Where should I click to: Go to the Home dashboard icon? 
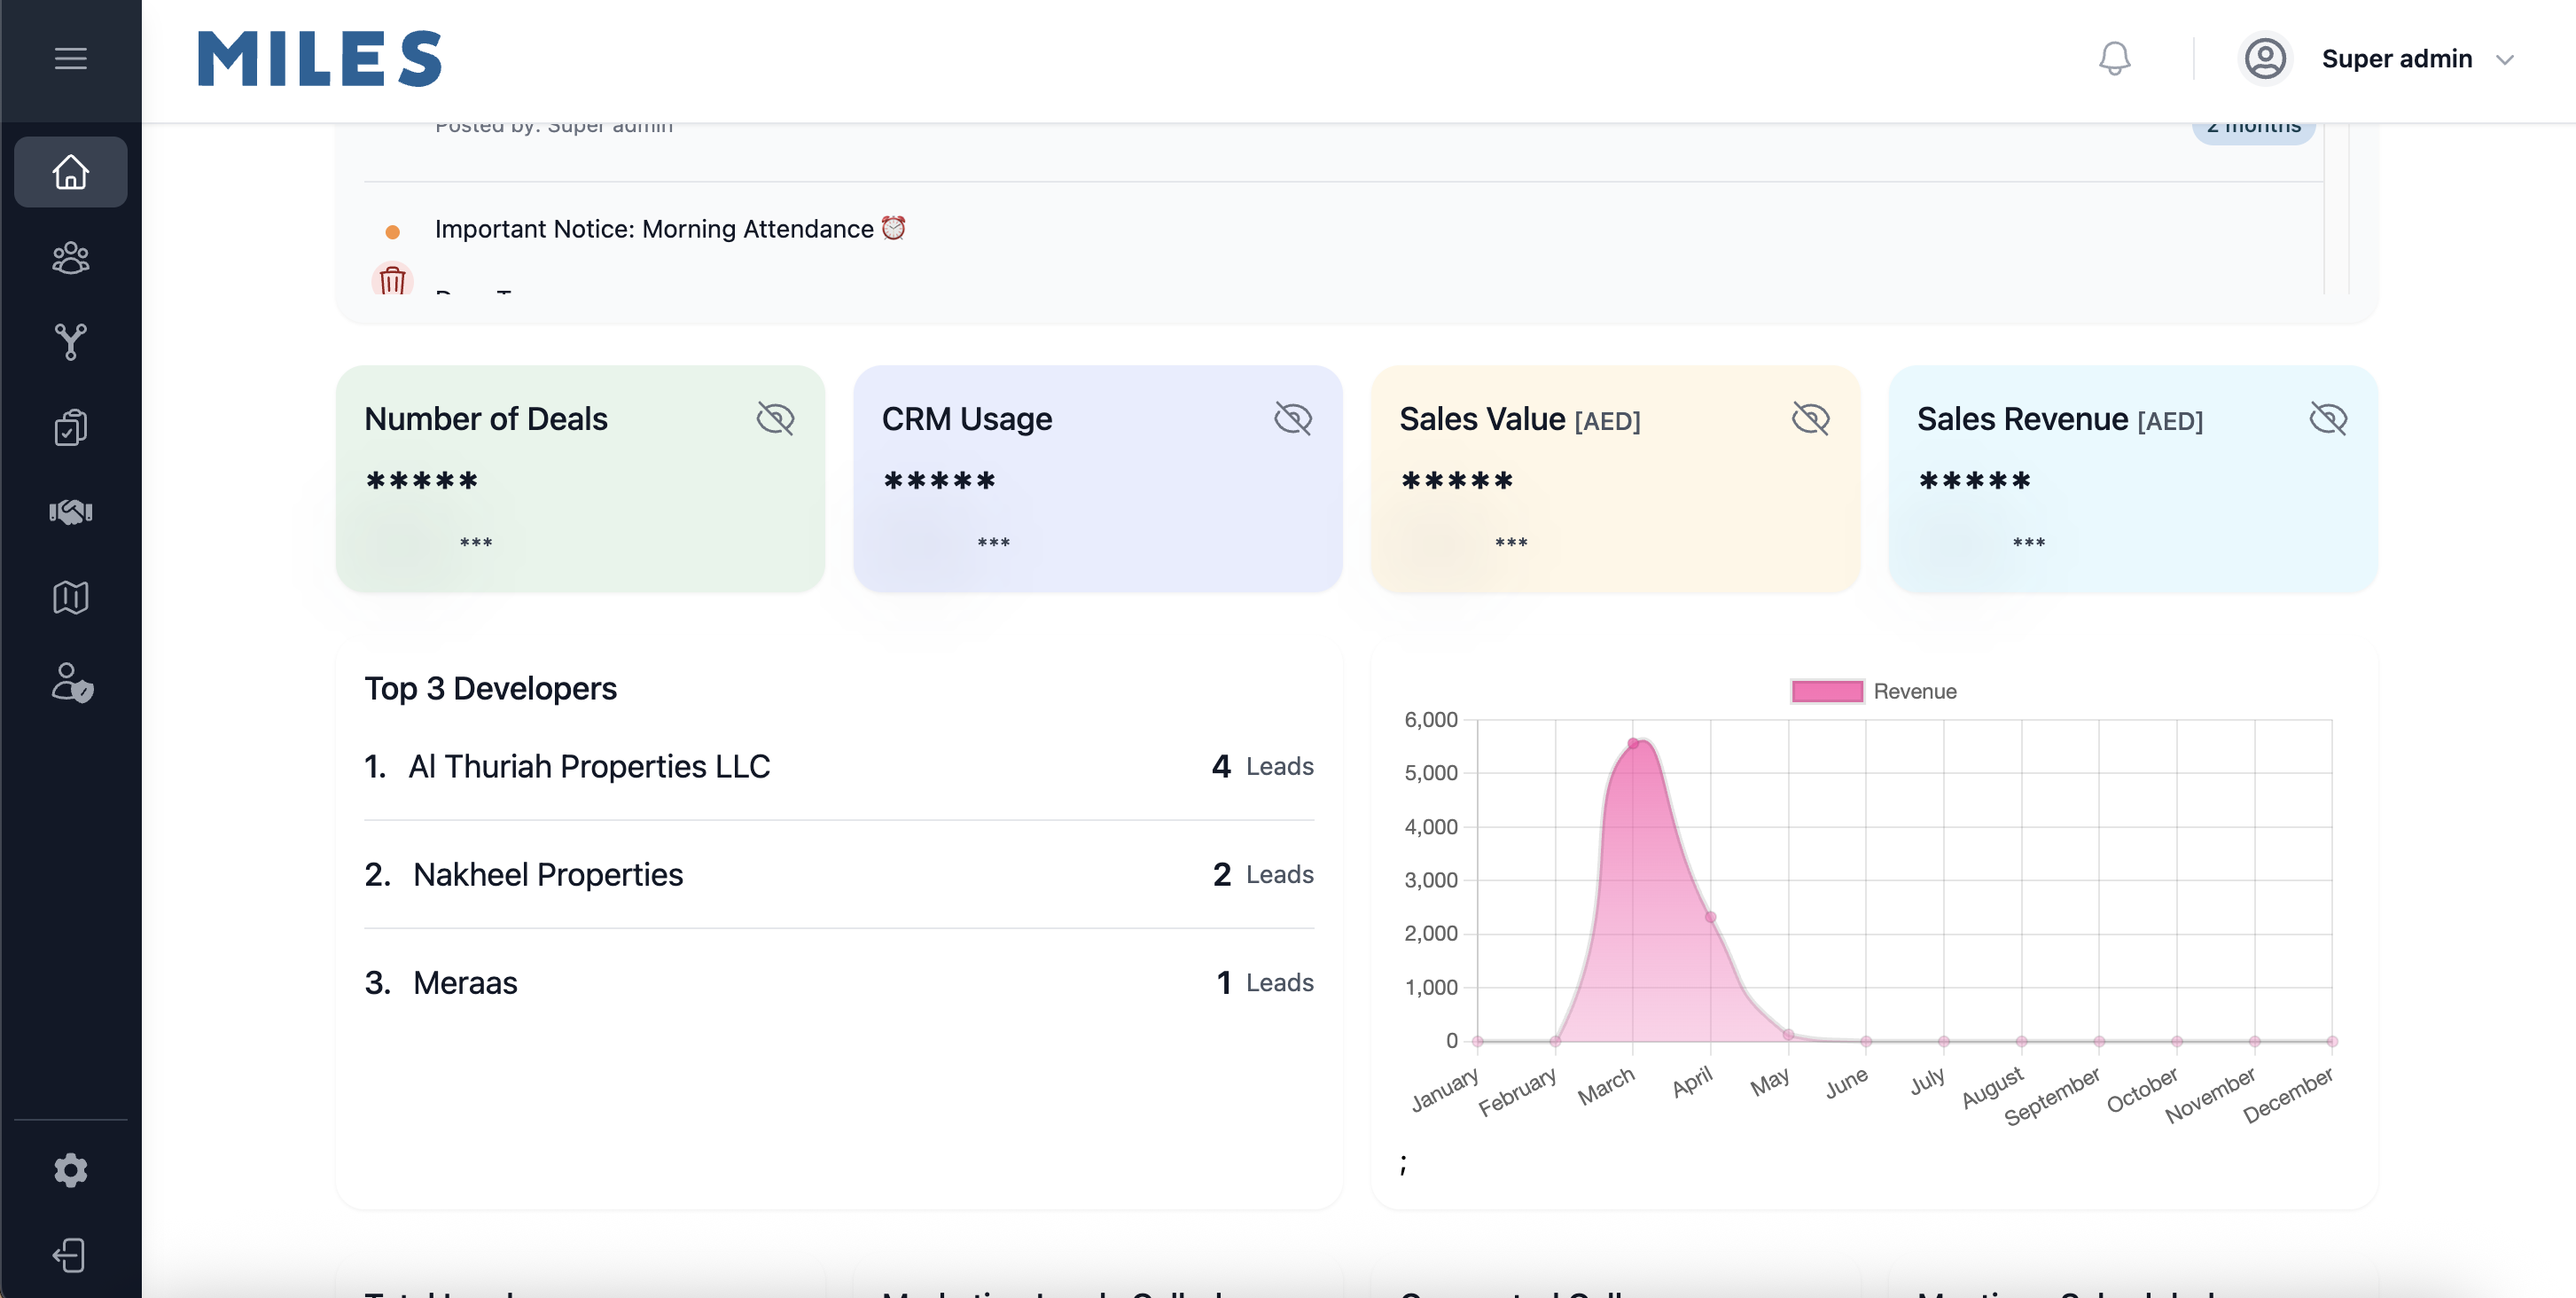coord(70,172)
